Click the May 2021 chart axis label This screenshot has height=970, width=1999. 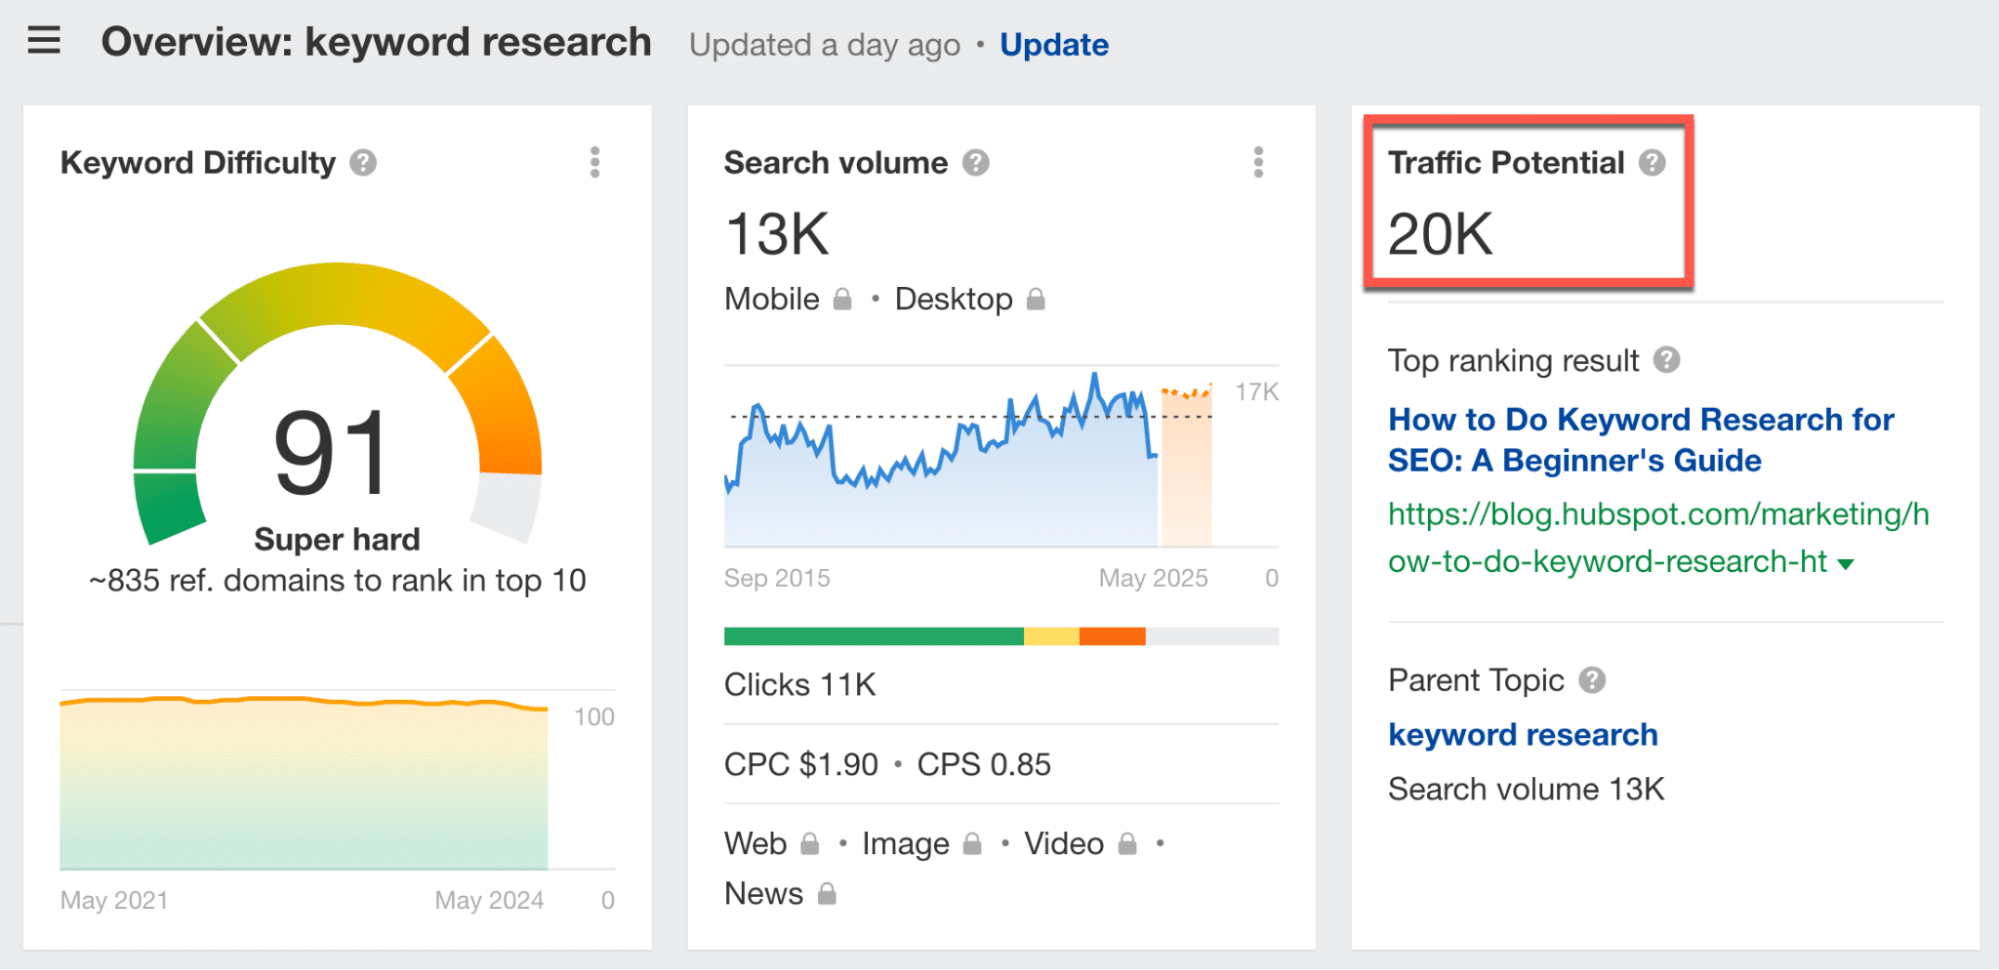[114, 900]
